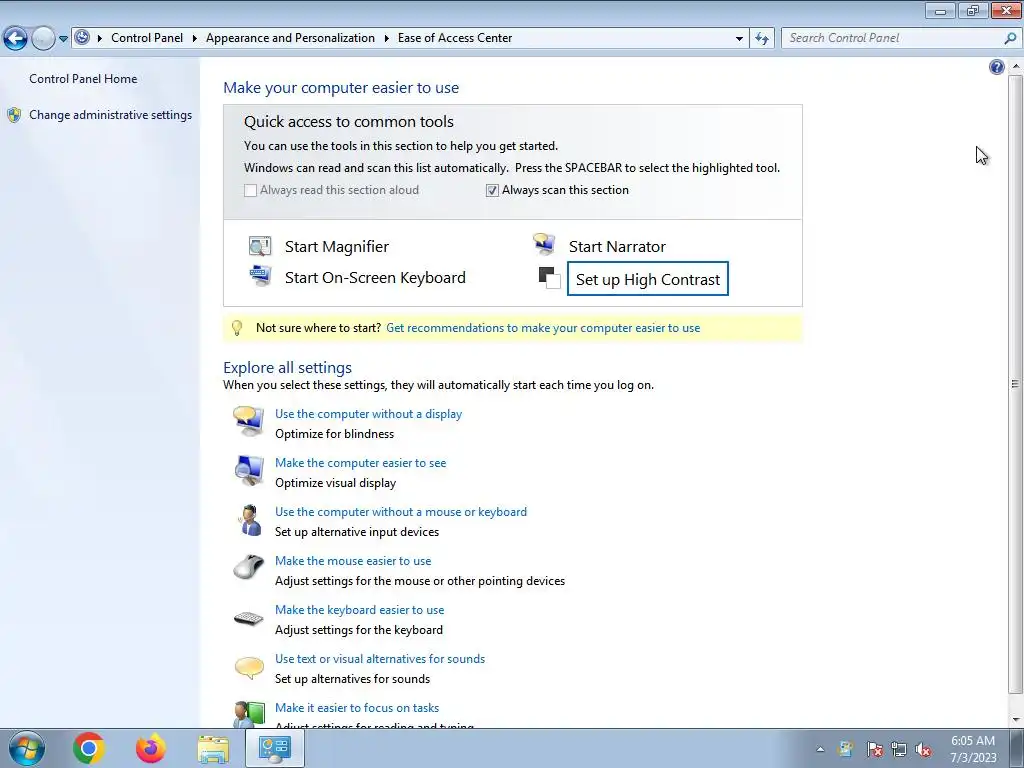
Task: Click the vertical scrollbar thumb
Action: point(1015,384)
